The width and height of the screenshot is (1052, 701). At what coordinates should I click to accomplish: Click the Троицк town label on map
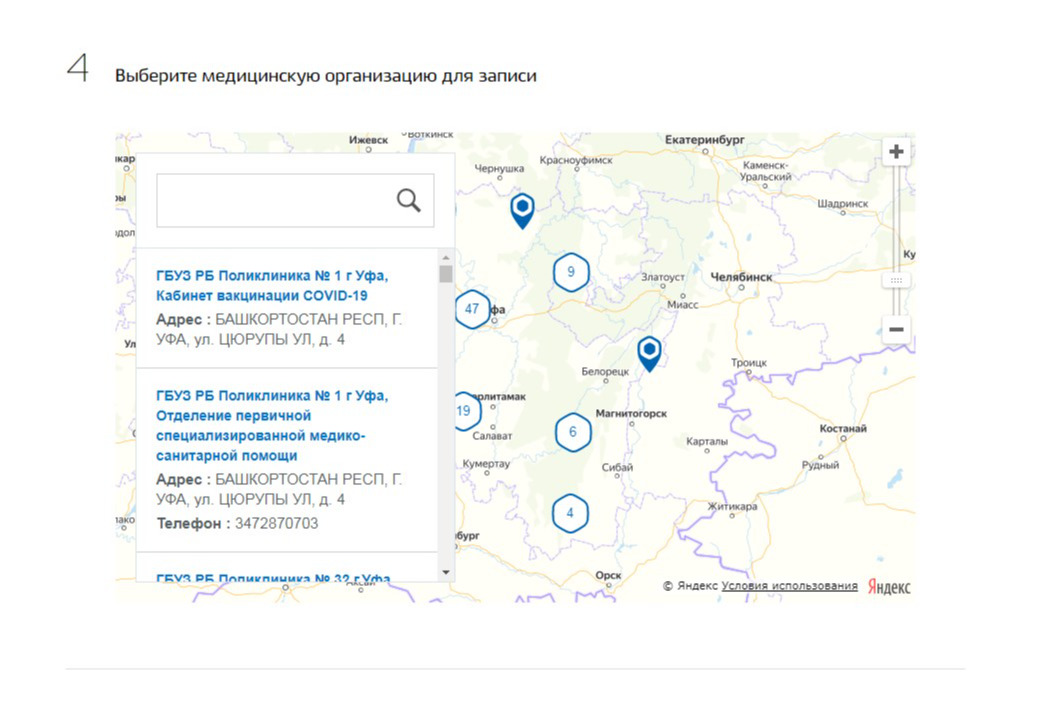(749, 362)
